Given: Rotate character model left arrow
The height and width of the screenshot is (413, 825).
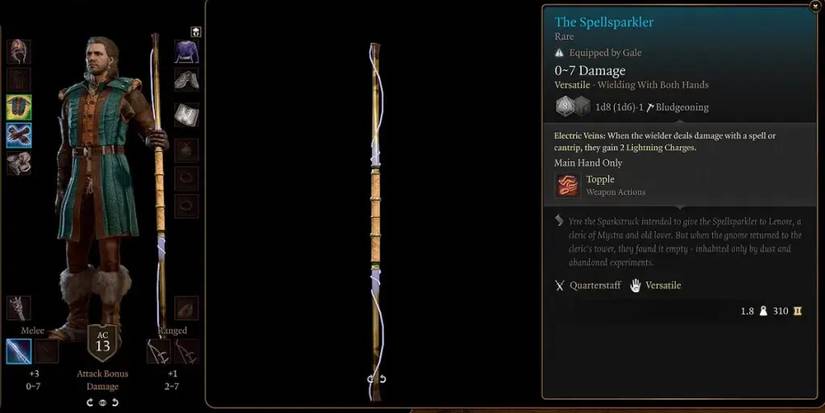Looking at the screenshot, I should tap(90, 402).
